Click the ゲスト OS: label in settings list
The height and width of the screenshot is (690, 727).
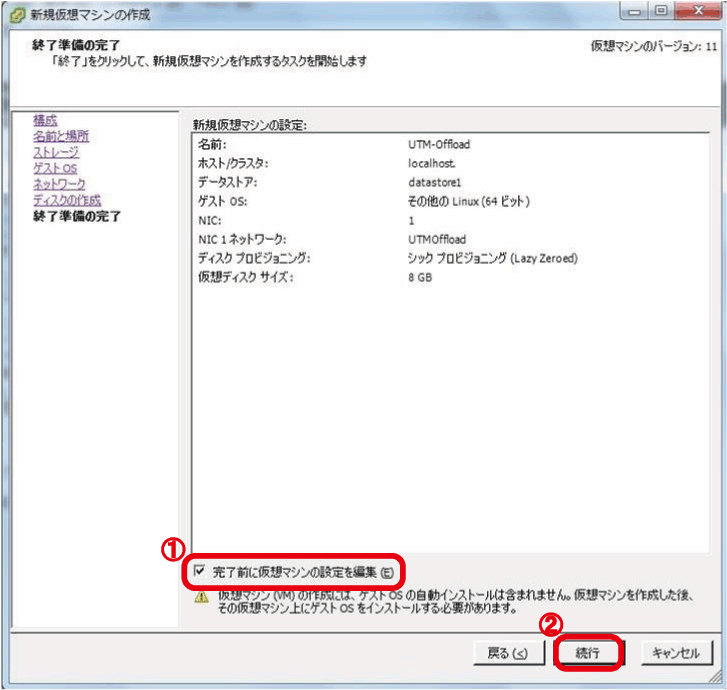click(x=223, y=201)
